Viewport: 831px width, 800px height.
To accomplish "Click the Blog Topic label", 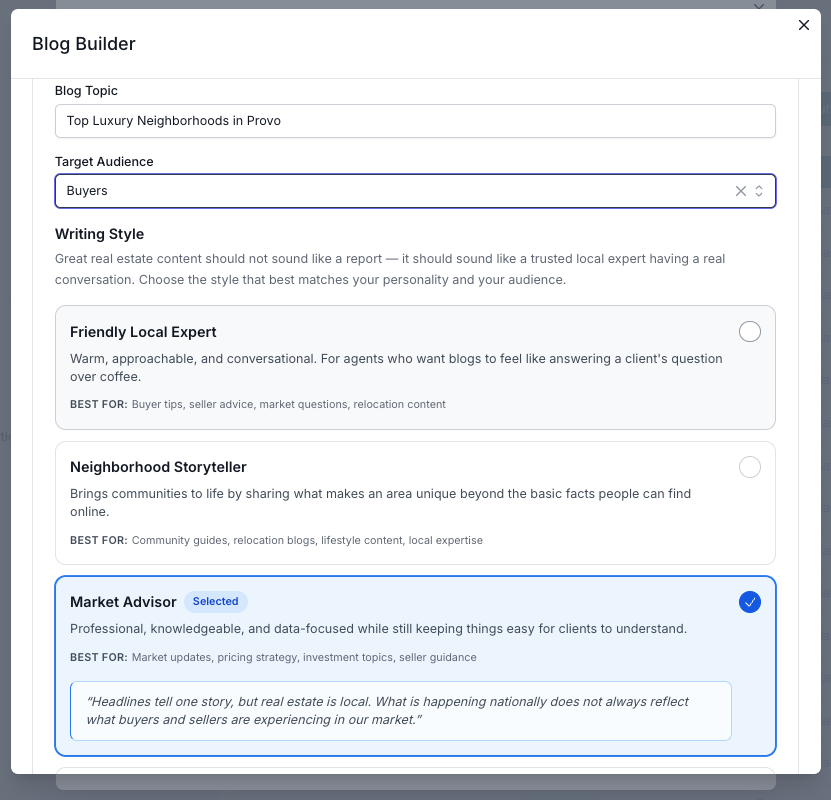I will [x=86, y=91].
